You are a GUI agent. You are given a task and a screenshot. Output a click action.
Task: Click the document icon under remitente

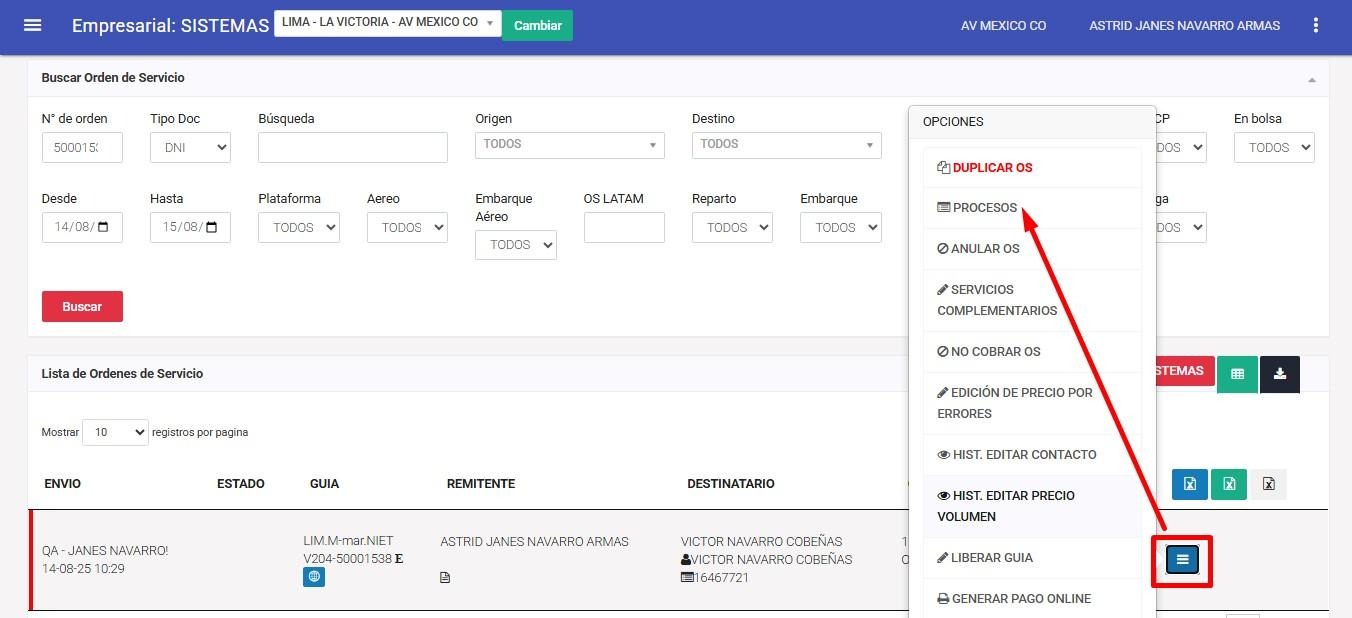pos(446,577)
